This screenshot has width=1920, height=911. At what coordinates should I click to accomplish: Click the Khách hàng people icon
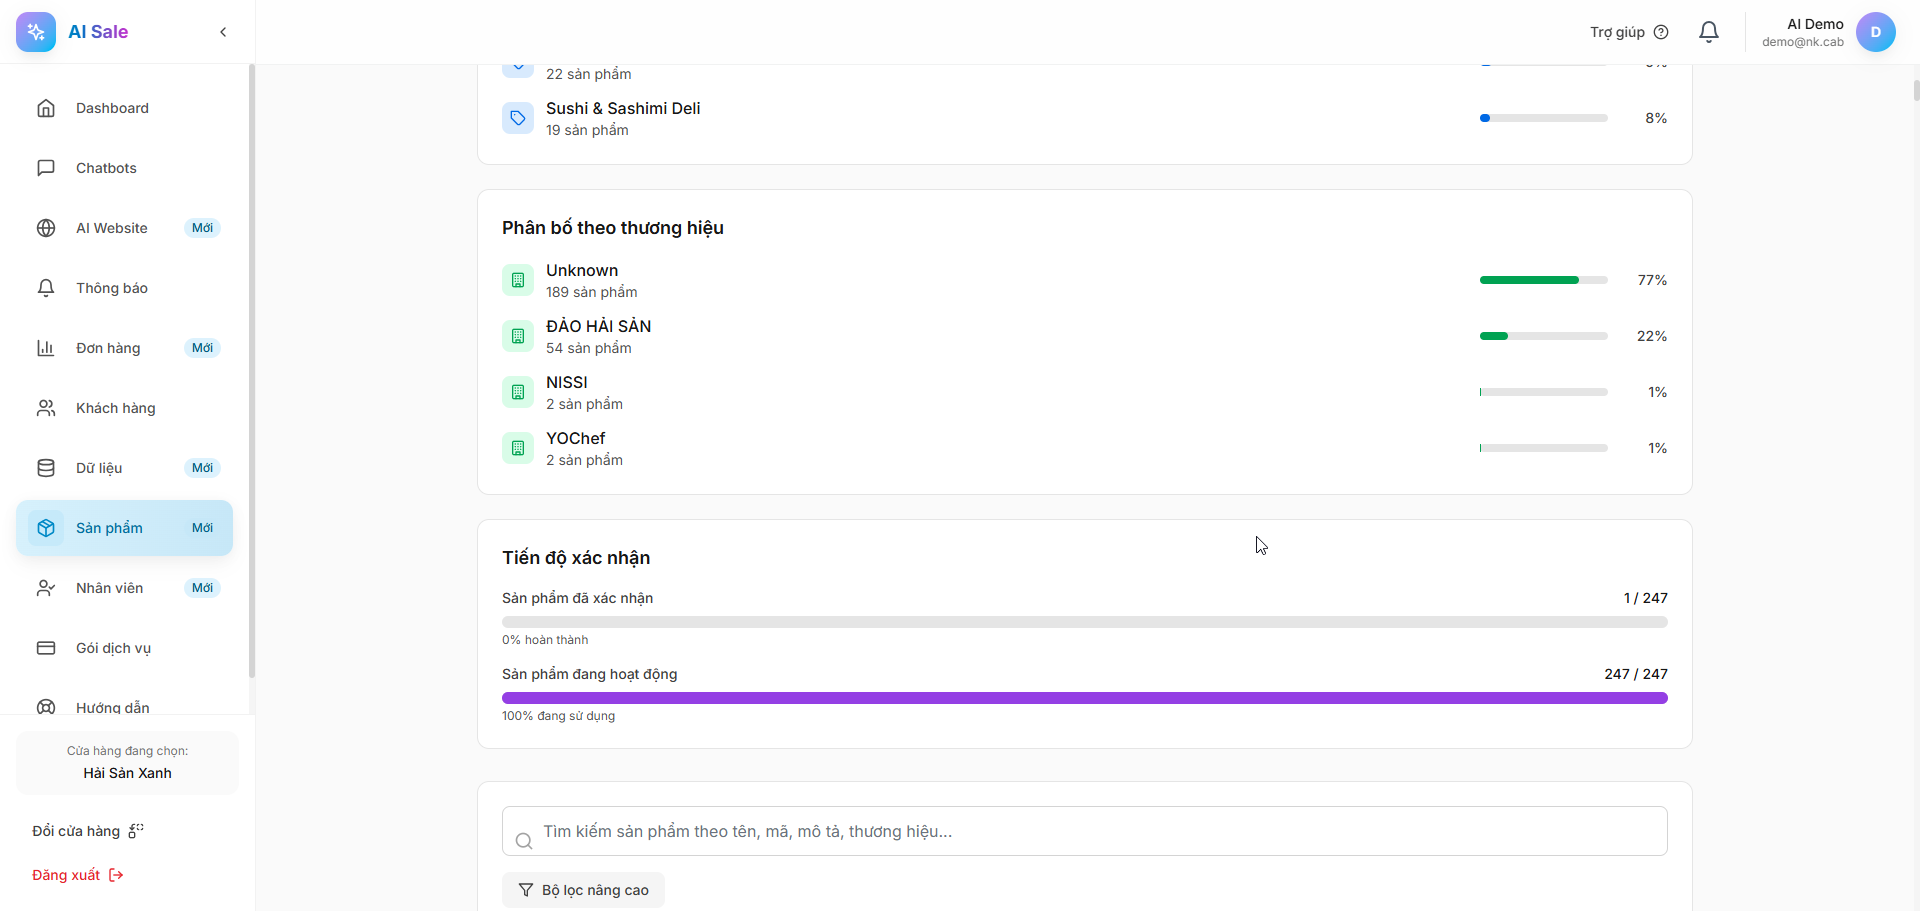coord(46,408)
